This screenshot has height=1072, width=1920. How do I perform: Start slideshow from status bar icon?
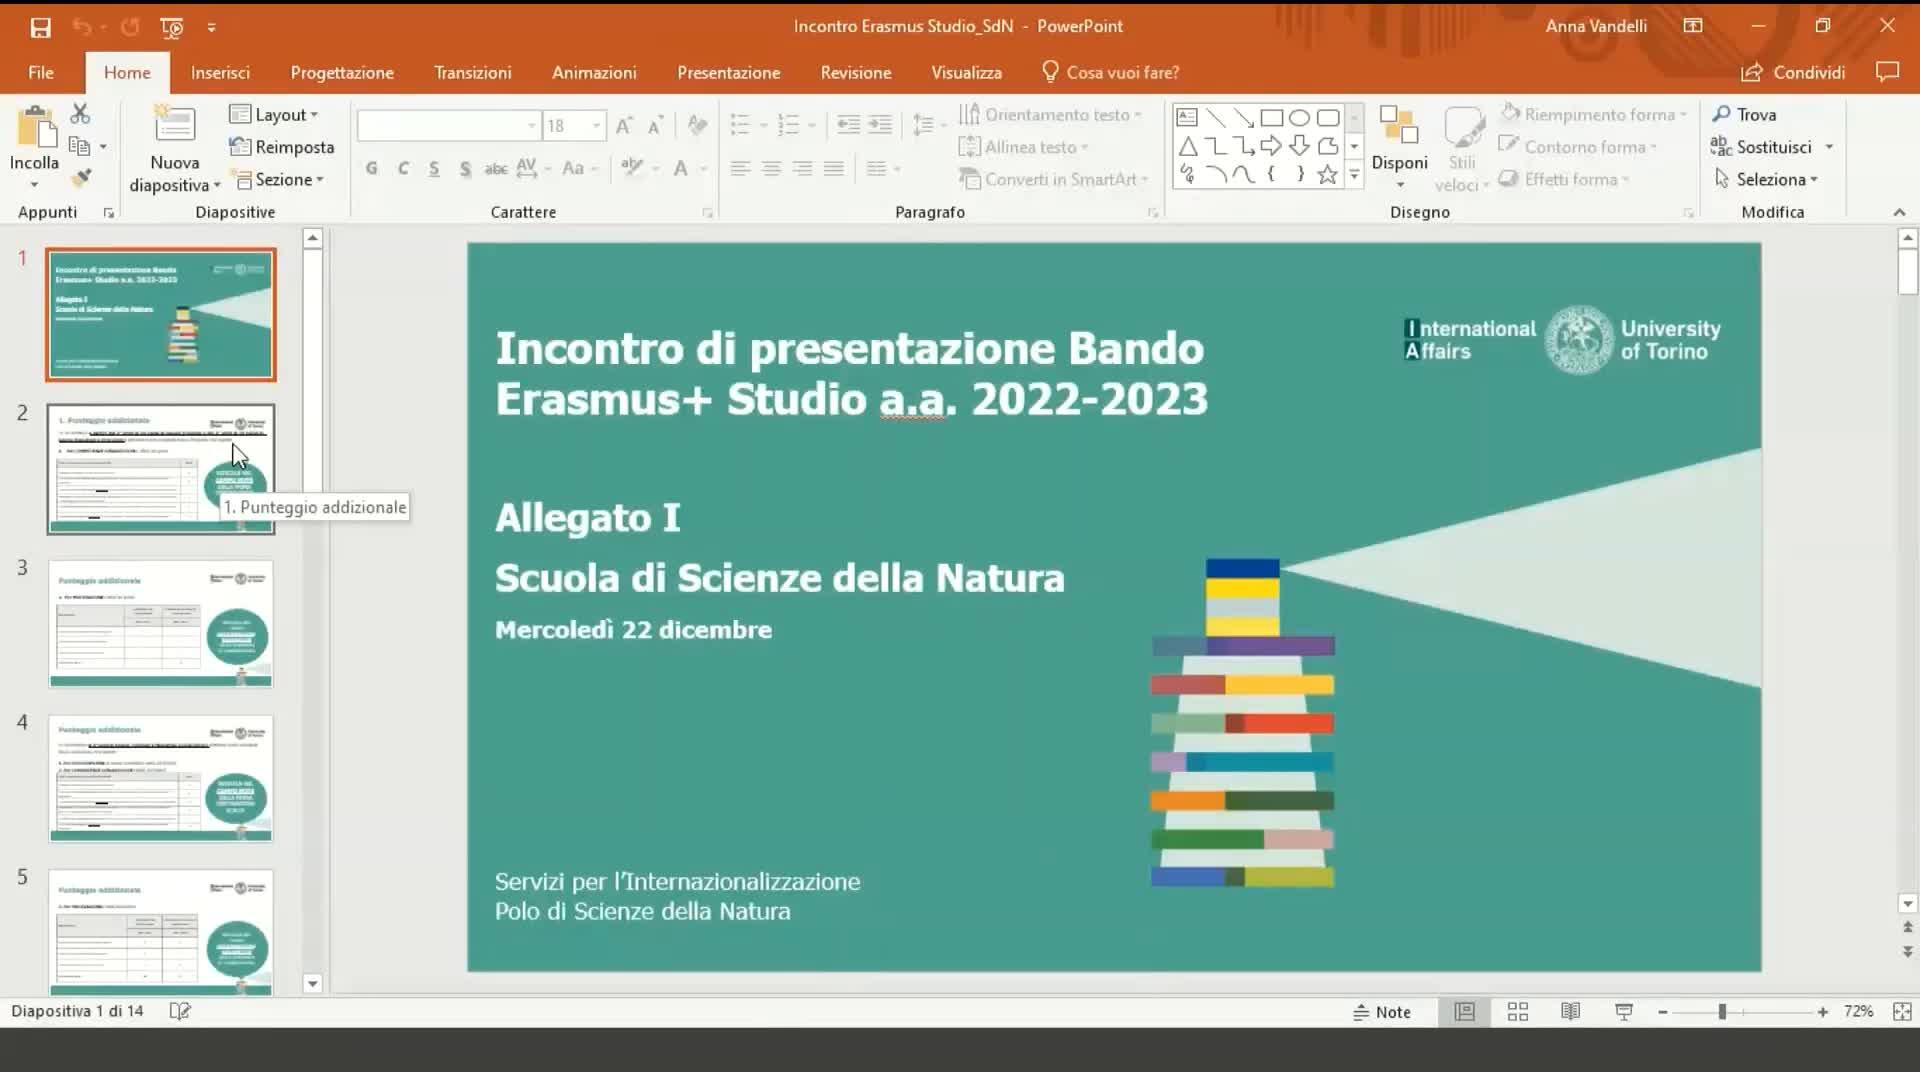point(1624,1012)
